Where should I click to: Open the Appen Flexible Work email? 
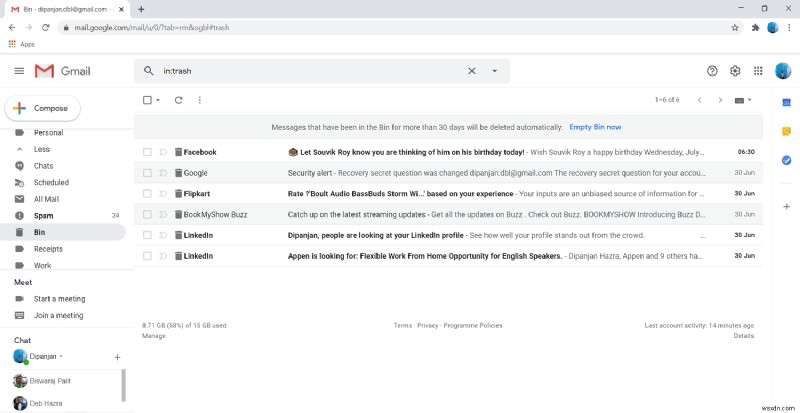(x=448, y=256)
